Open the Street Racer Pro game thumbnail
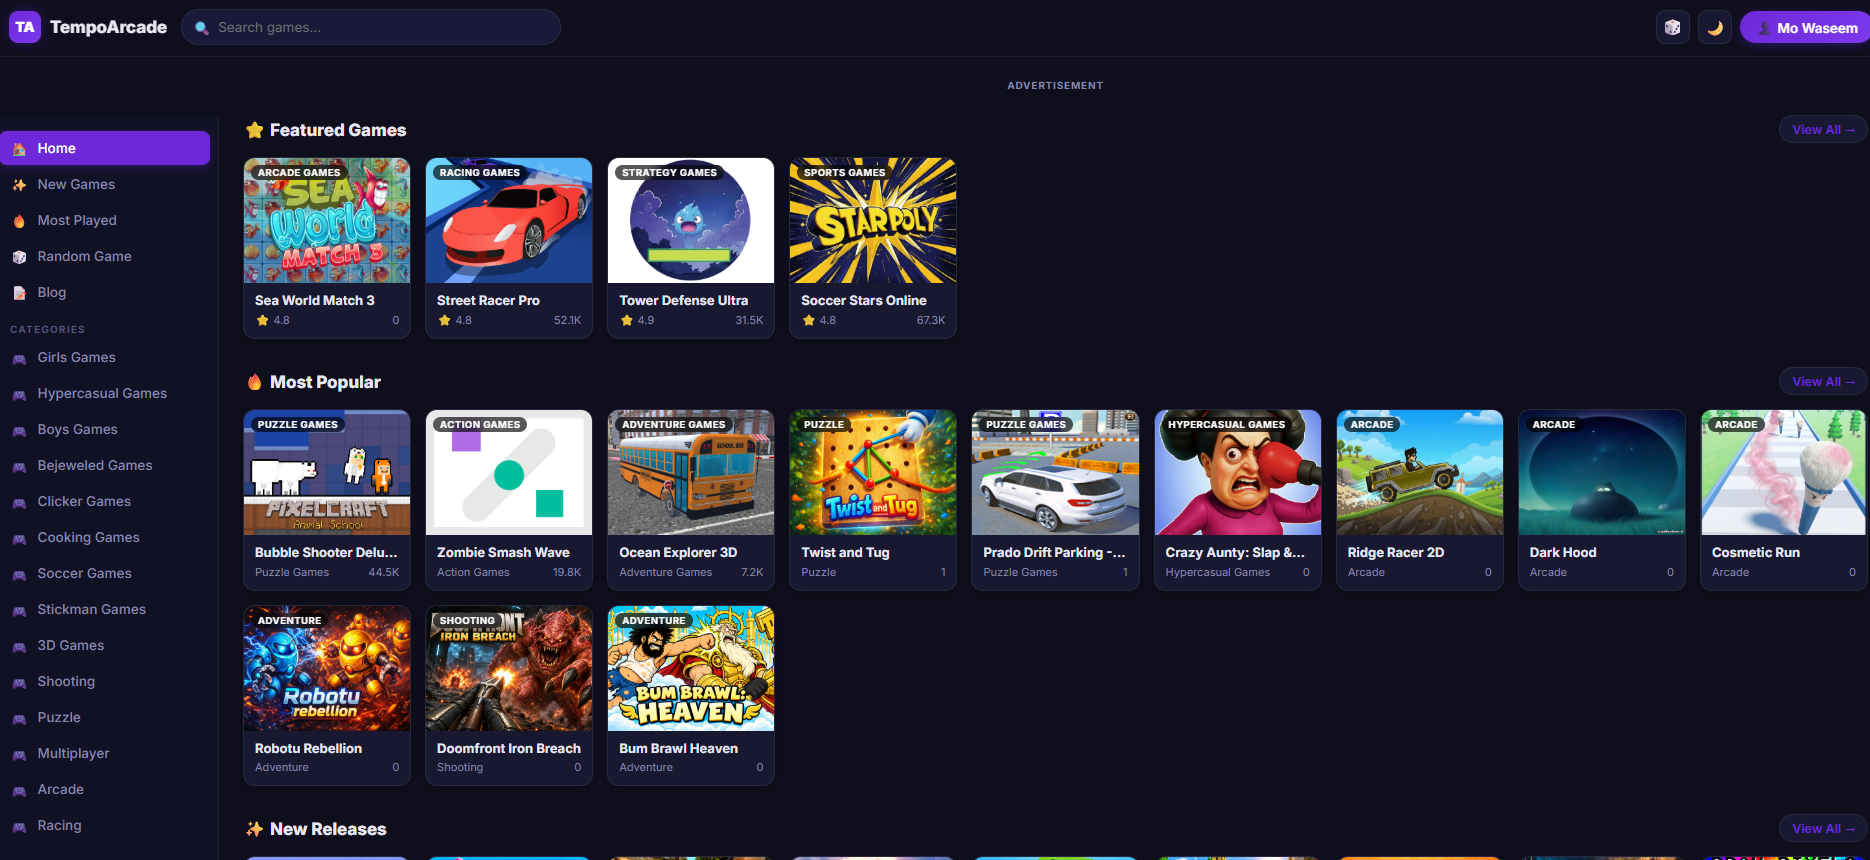The height and width of the screenshot is (860, 1870). 509,220
